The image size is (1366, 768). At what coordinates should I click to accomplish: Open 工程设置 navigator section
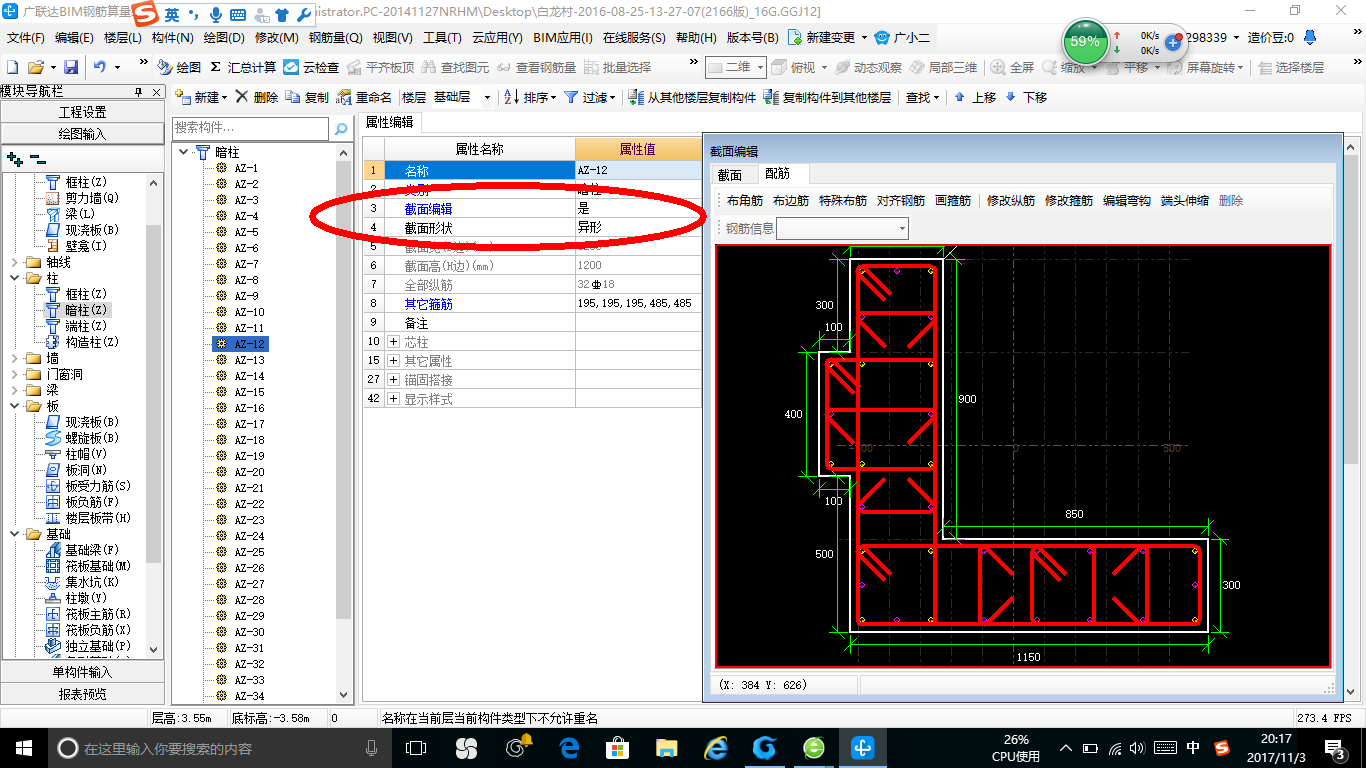(82, 112)
